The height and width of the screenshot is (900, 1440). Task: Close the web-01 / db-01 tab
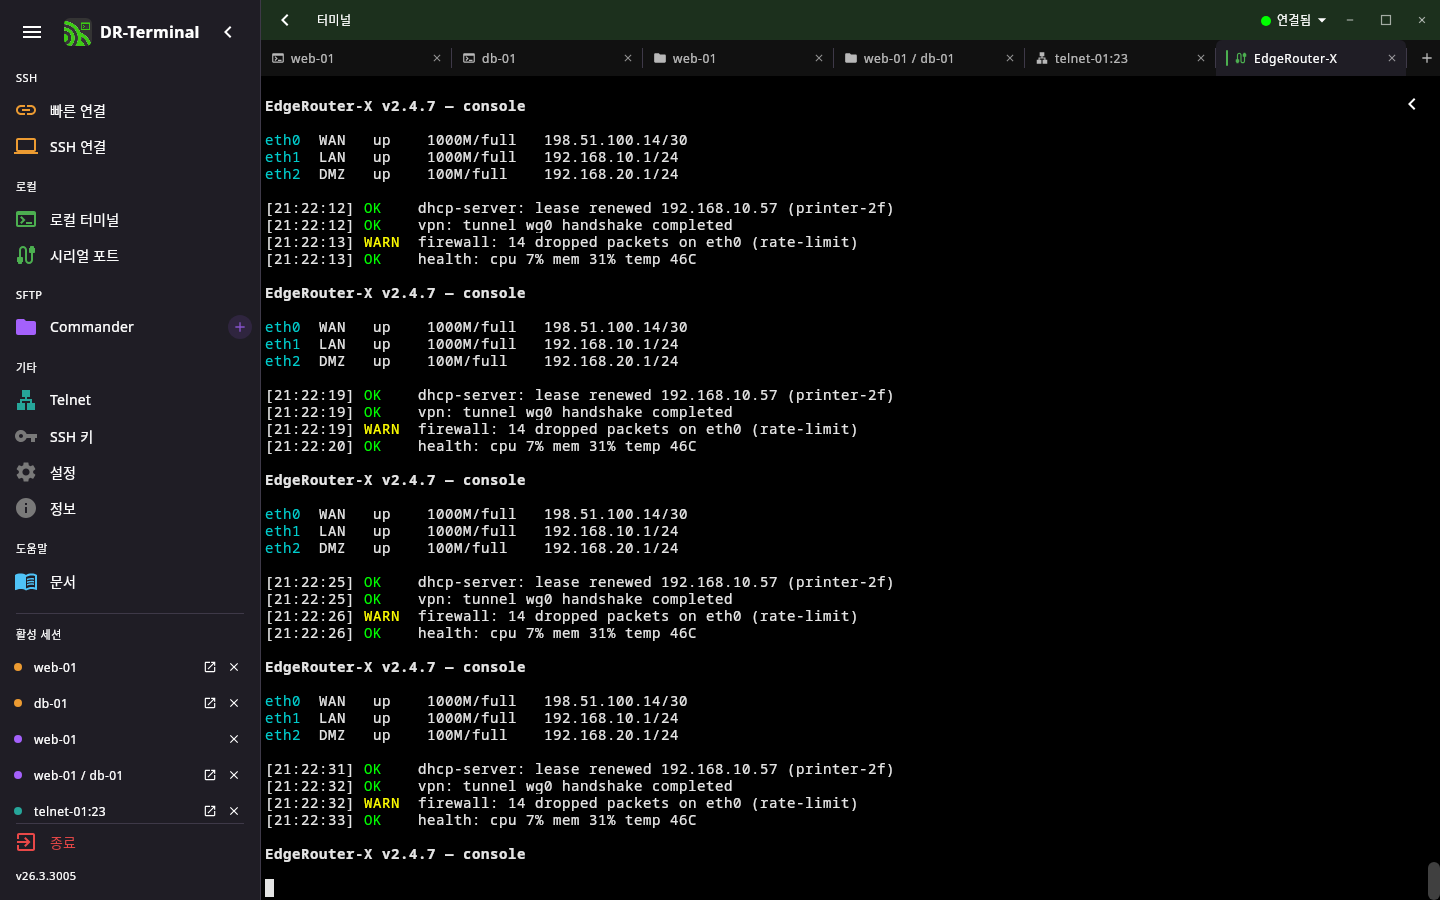click(x=1010, y=58)
